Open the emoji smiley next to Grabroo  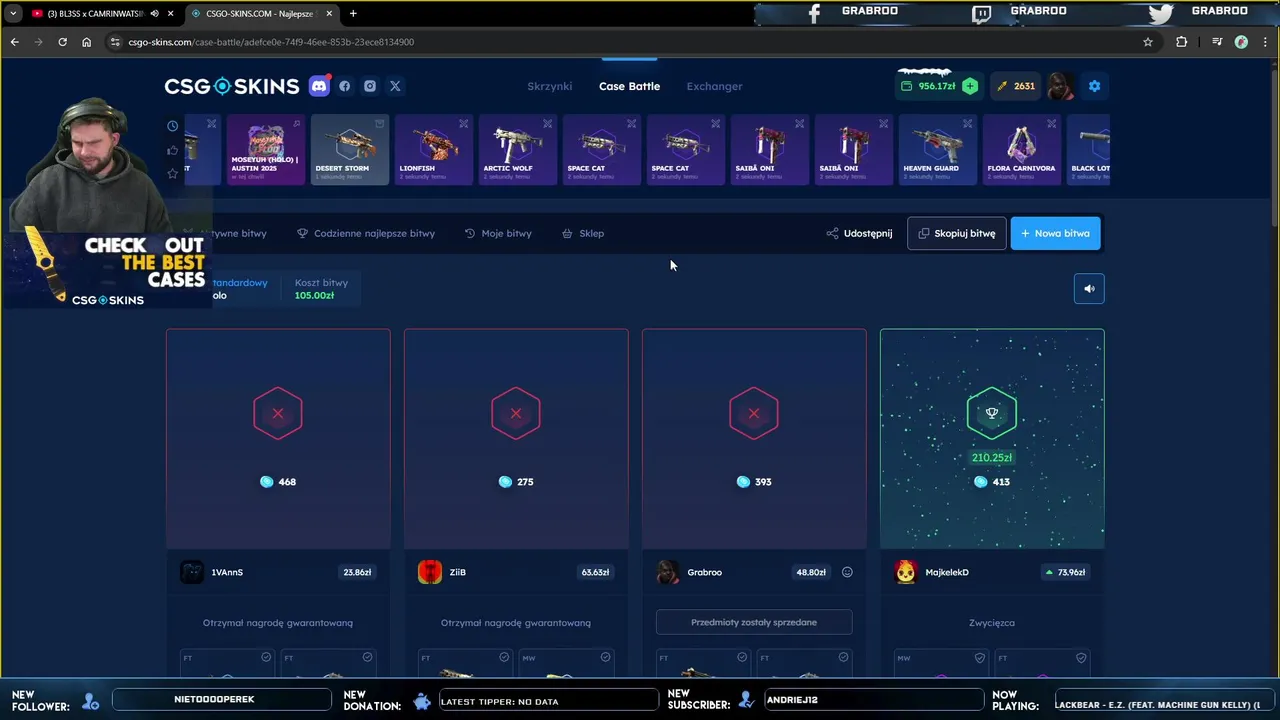847,572
